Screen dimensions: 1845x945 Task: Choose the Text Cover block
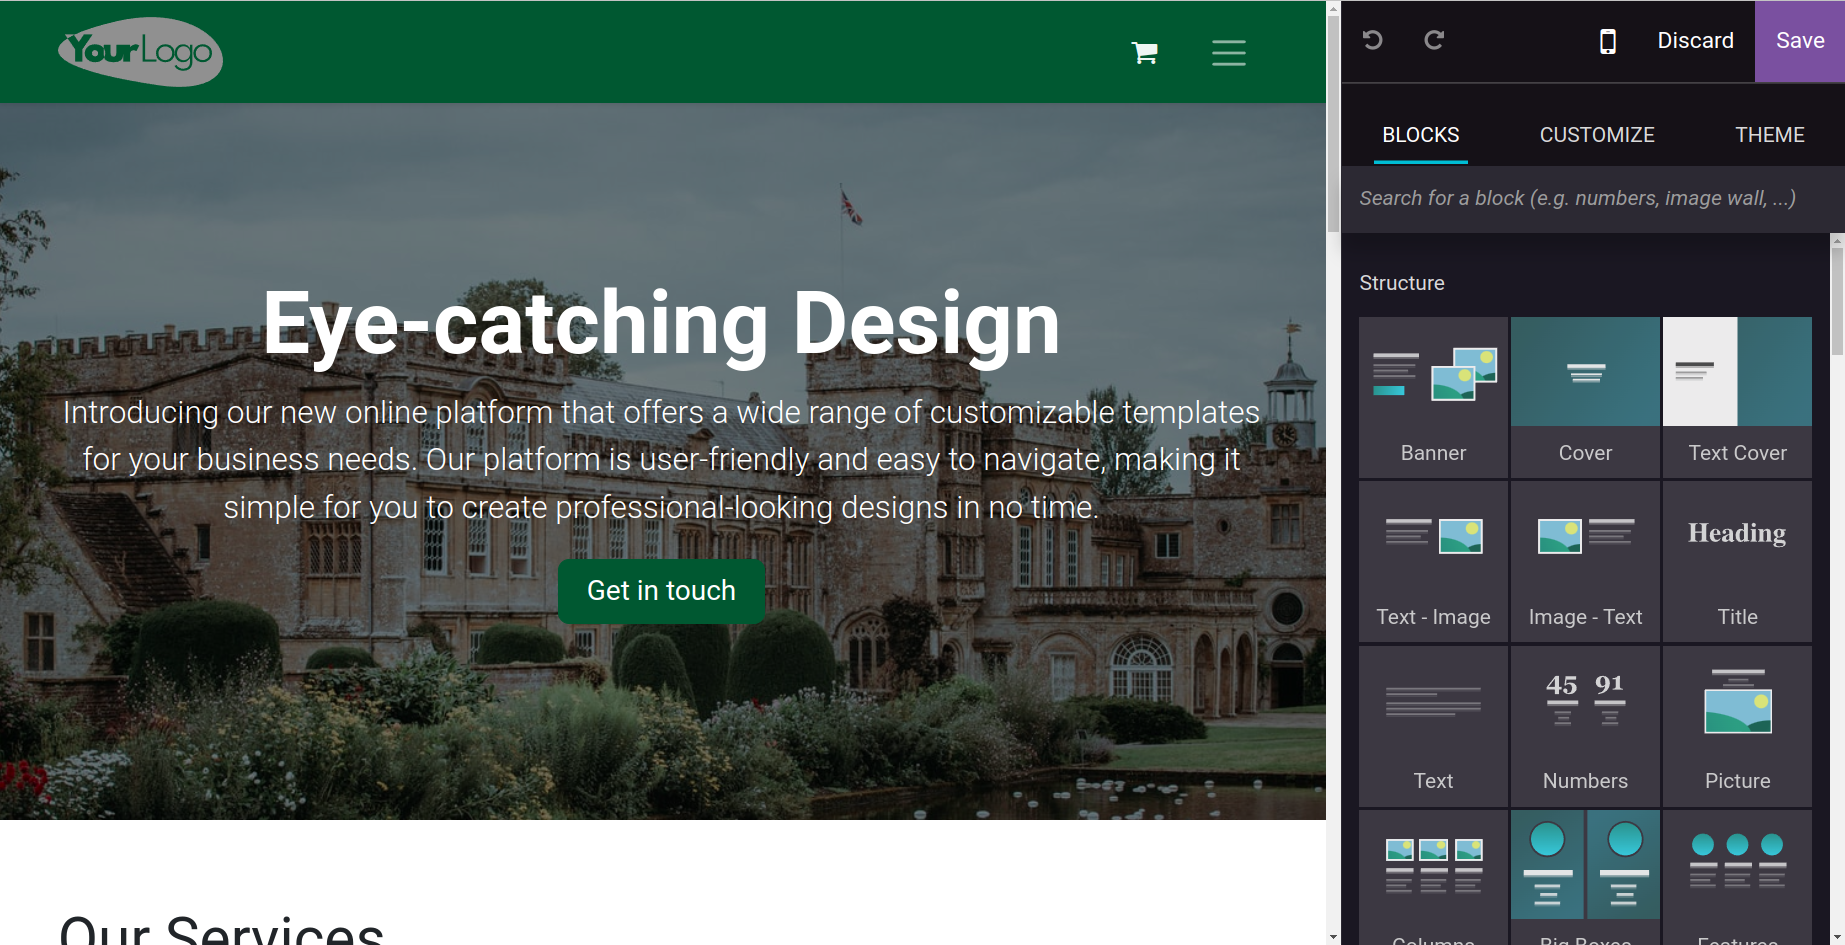(1737, 396)
